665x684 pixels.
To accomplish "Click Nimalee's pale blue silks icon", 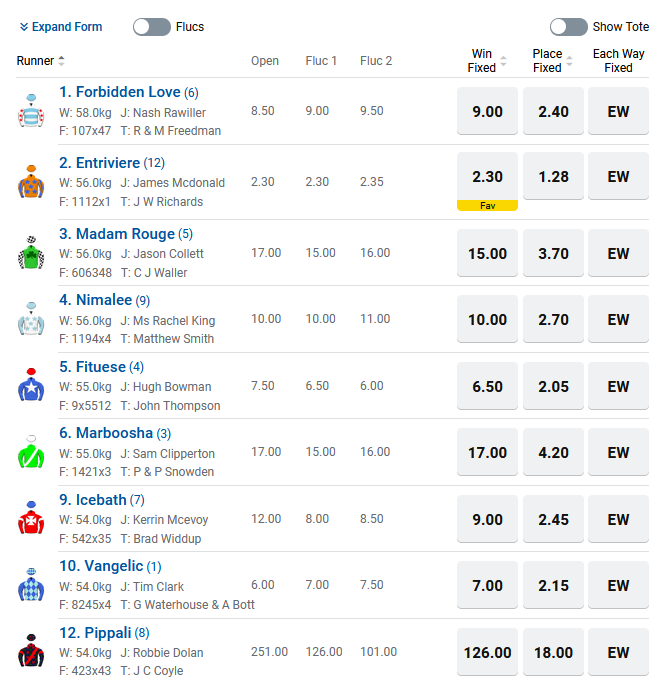I will coord(32,319).
